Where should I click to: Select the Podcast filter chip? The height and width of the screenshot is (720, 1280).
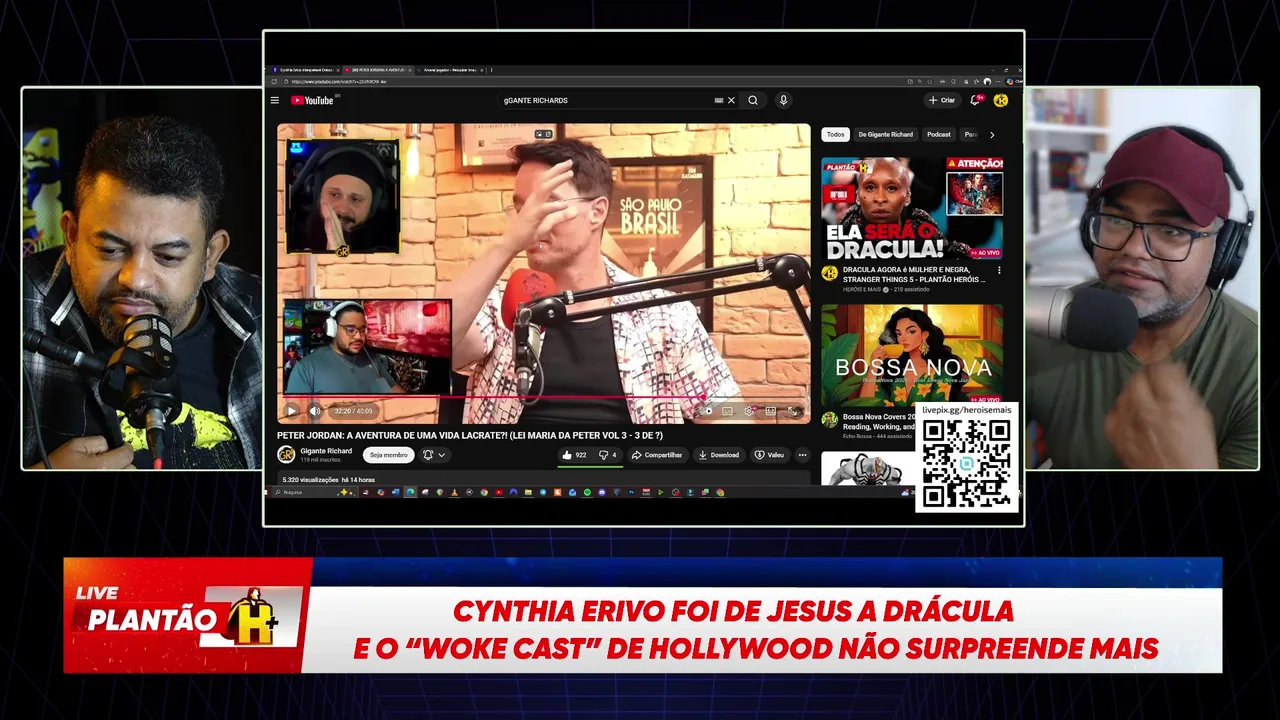coord(939,134)
